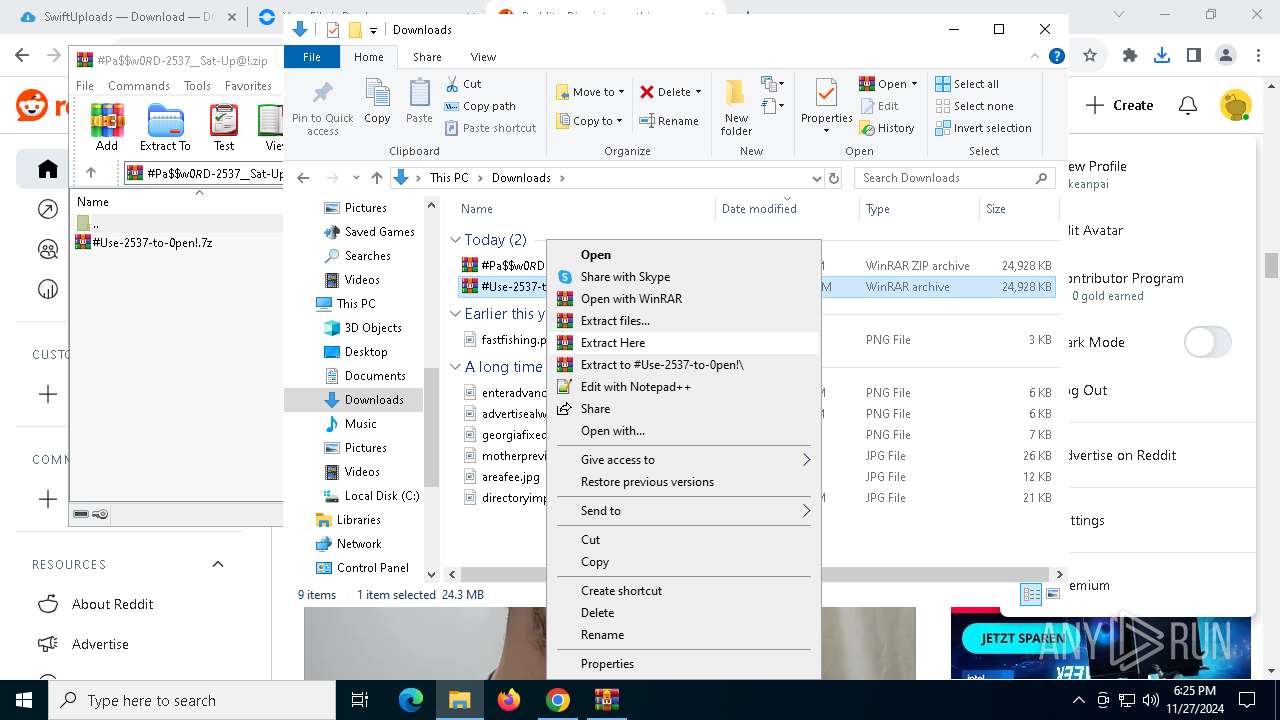Open the Move to dropdown
The width and height of the screenshot is (1280, 720).
(x=590, y=92)
